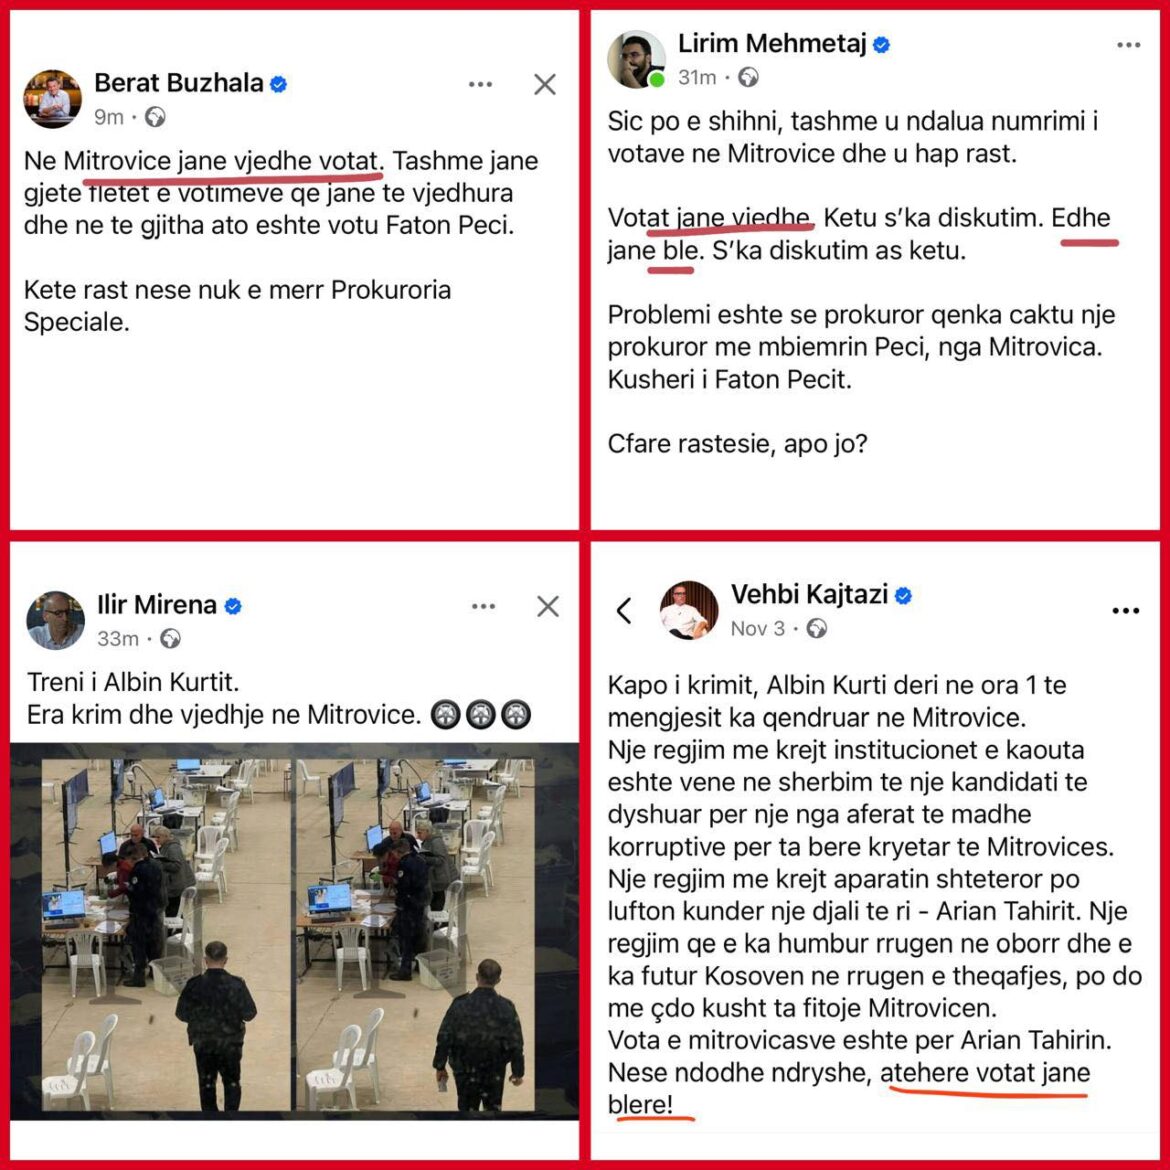Open Ilir Mirena's profile picture

point(55,620)
